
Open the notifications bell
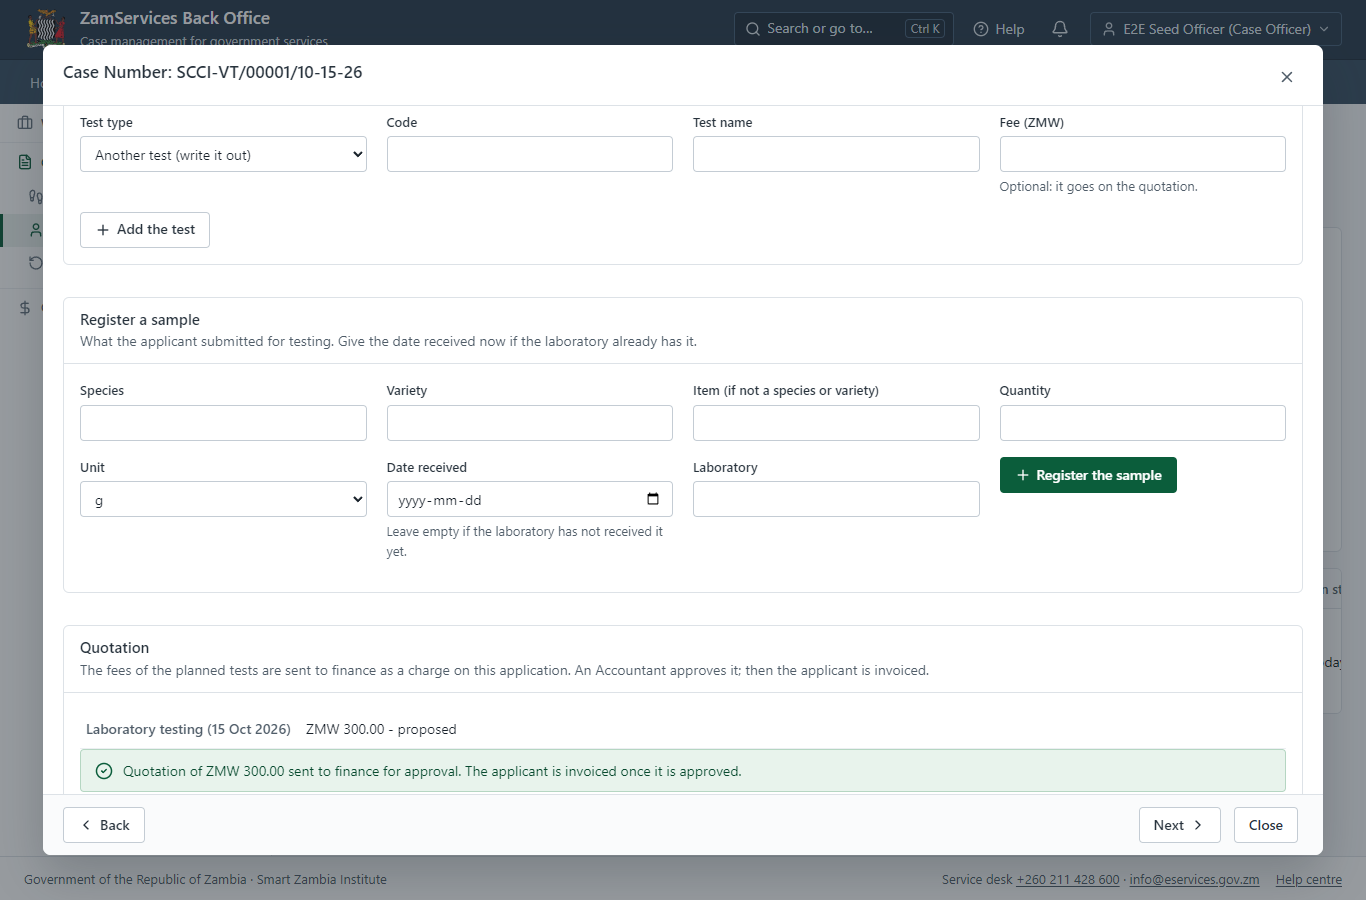pos(1060,29)
